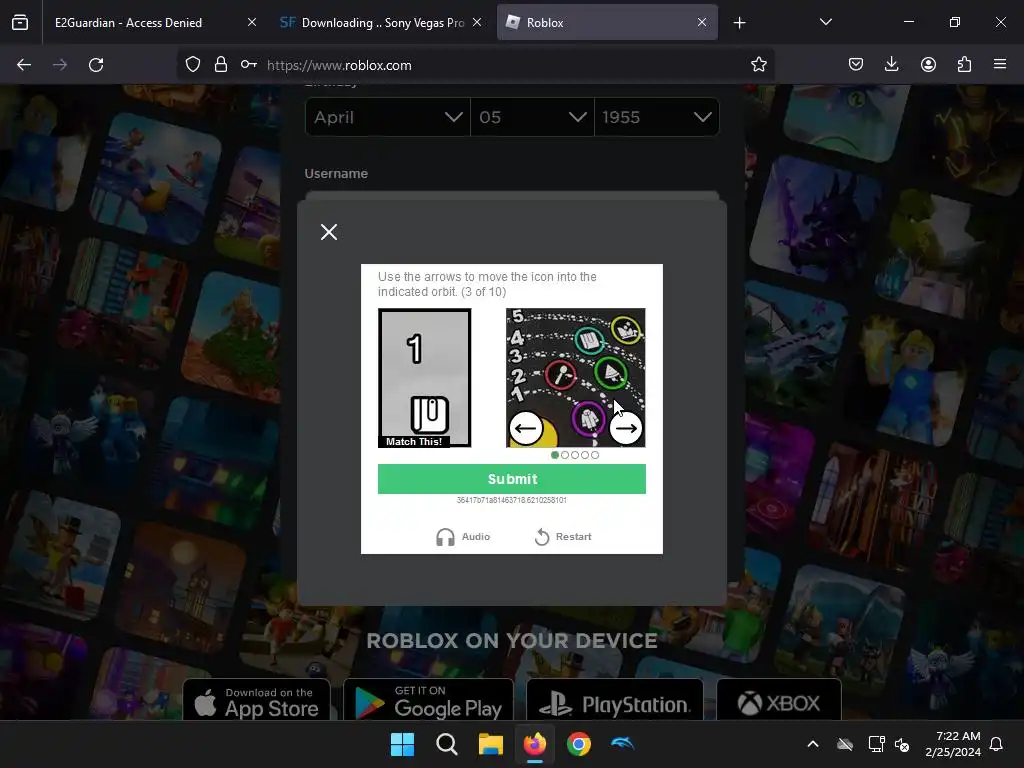Click the right arrow in the orbit puzzle
The image size is (1024, 768).
[x=626, y=428]
